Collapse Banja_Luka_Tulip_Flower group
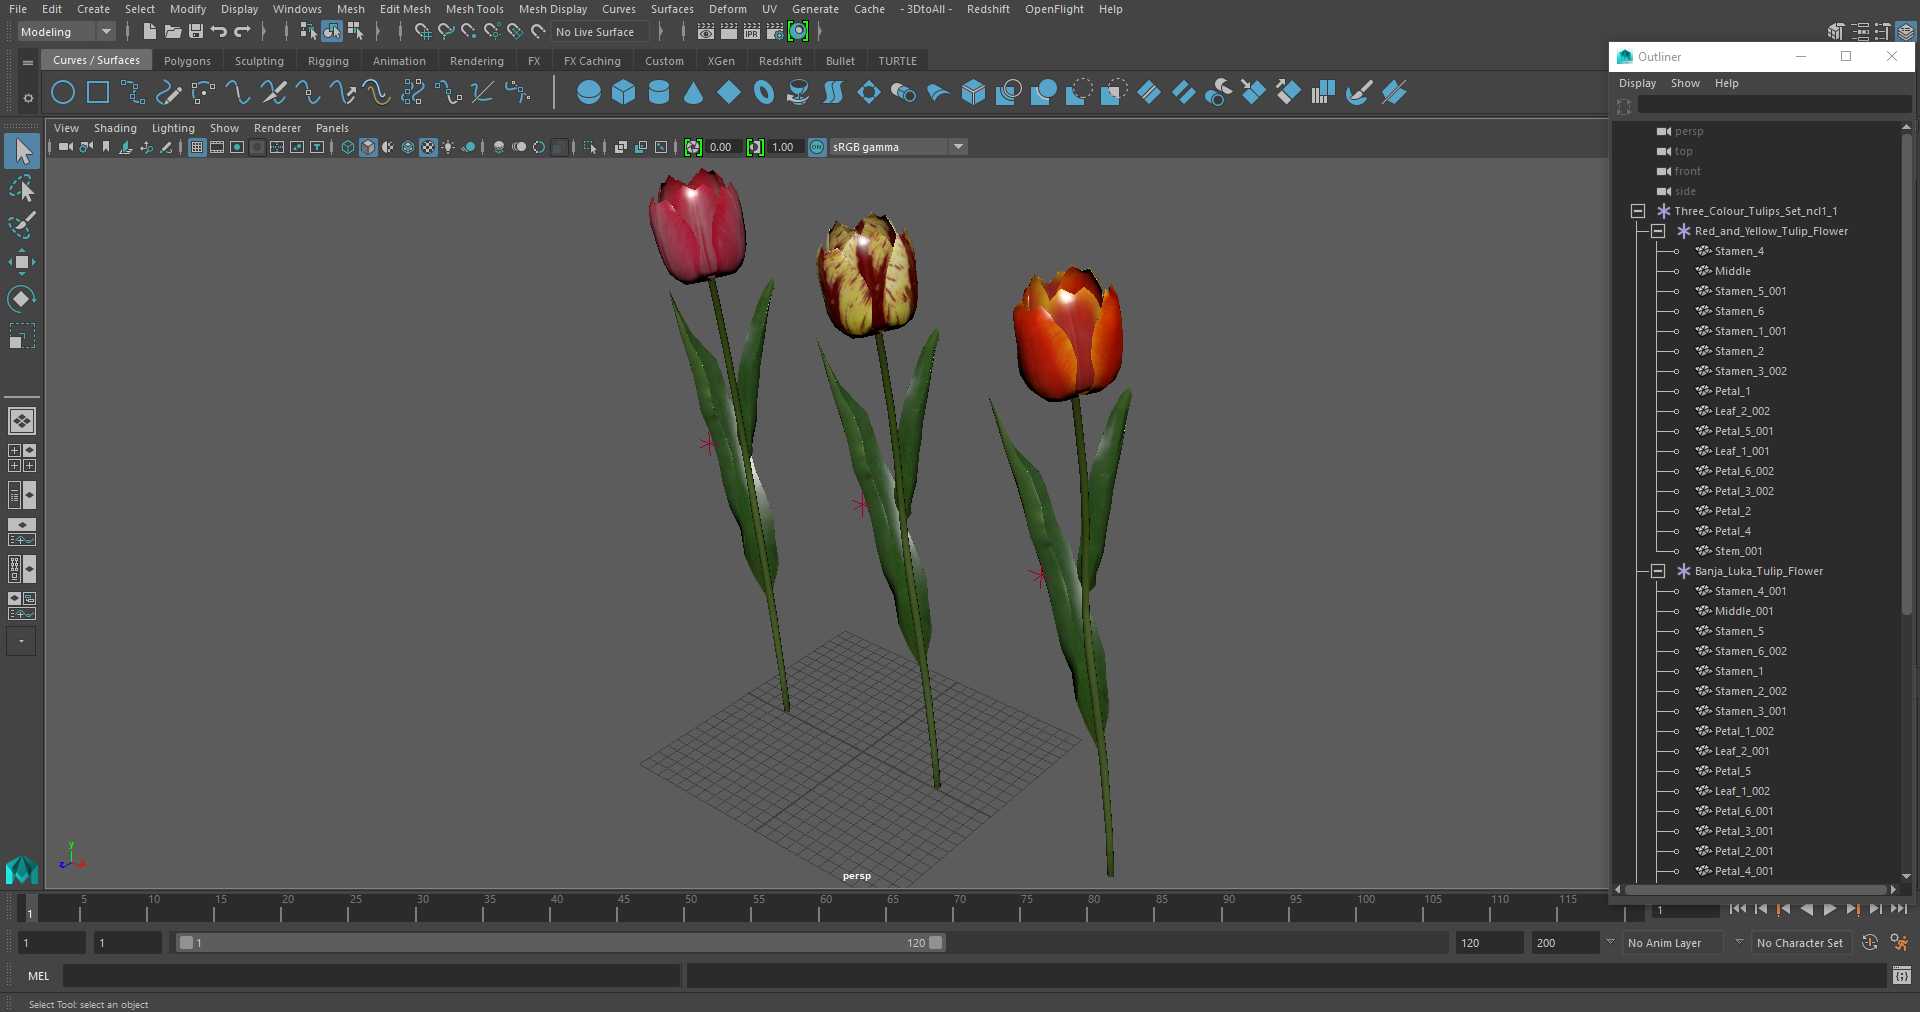 tap(1658, 571)
